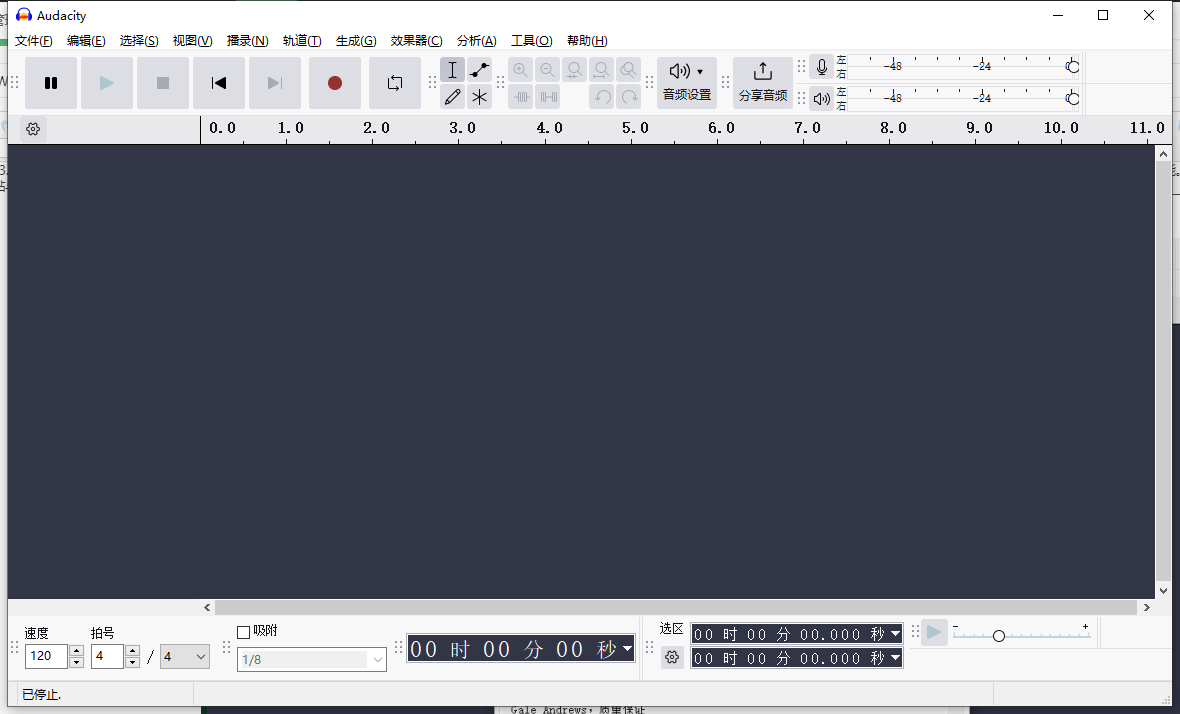Click the 拍号 numerator field showing 4

(x=107, y=656)
